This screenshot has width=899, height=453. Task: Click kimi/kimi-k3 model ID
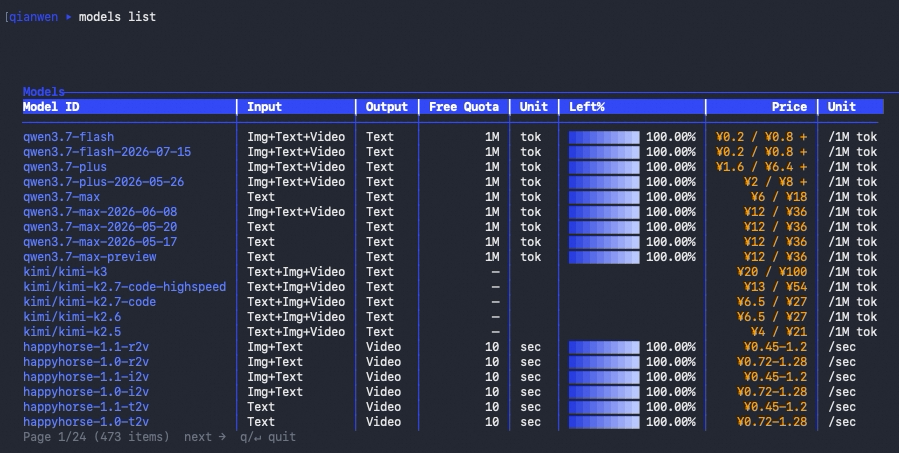click(65, 272)
